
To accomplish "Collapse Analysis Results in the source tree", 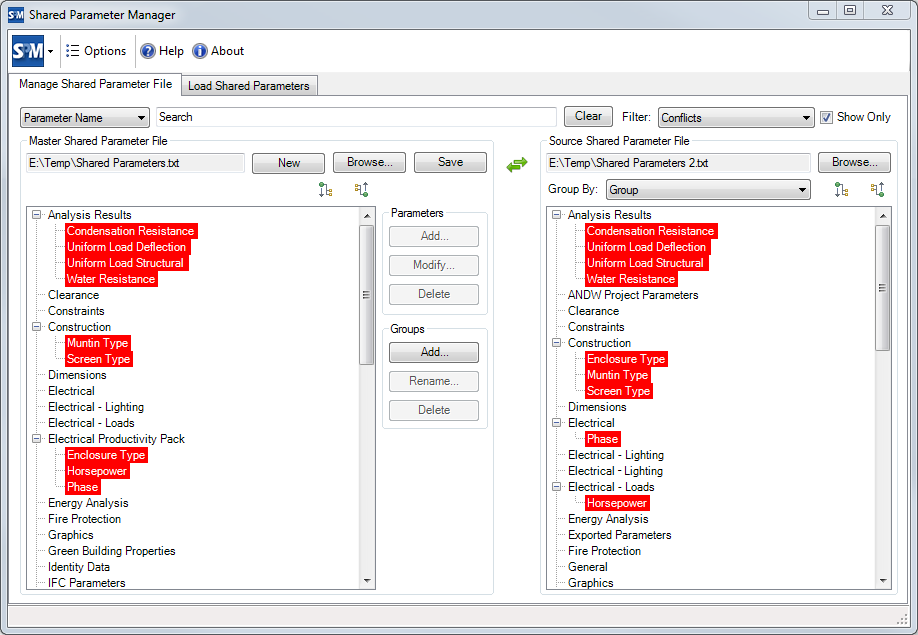I will [x=557, y=215].
